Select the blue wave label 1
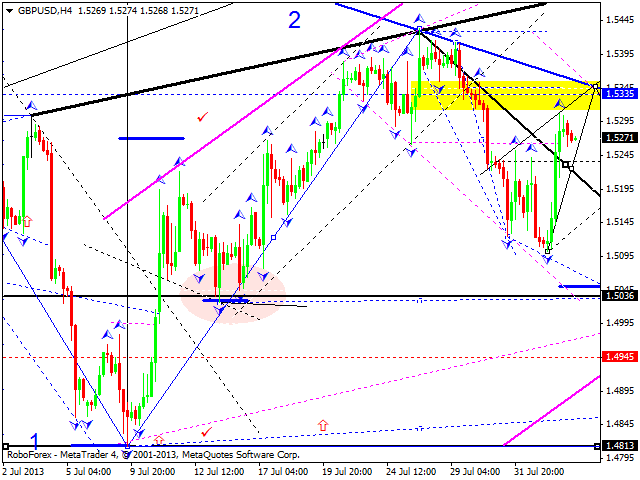The image size is (640, 480). [x=35, y=441]
